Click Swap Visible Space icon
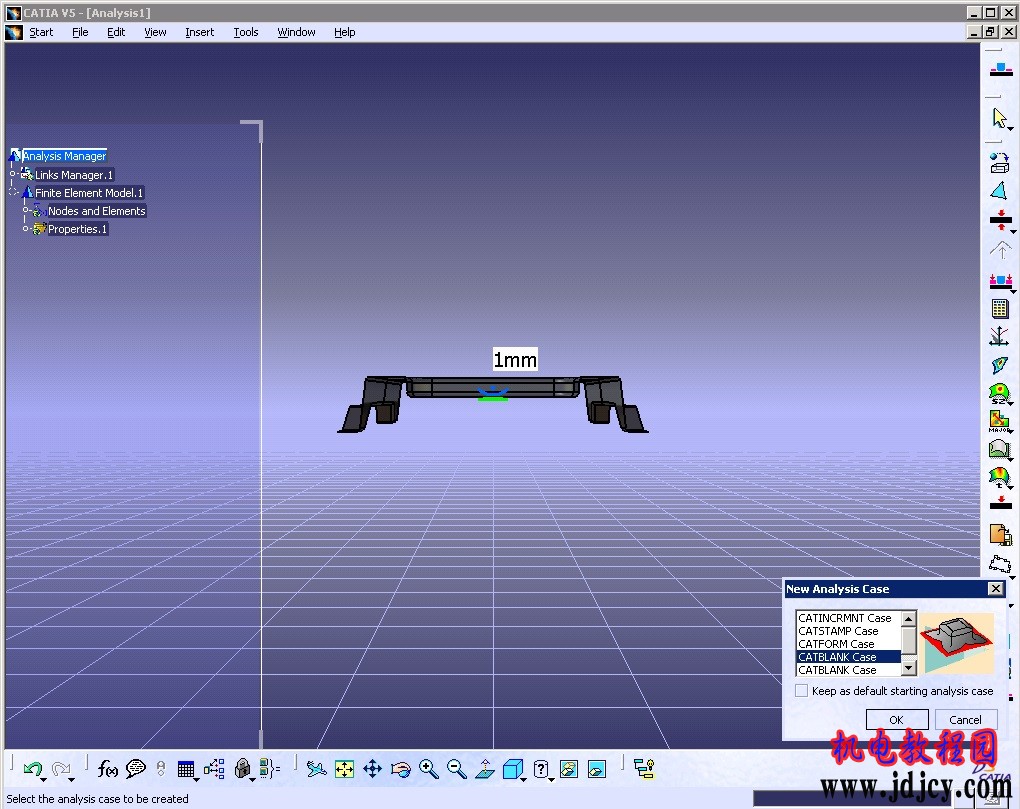The image size is (1020, 809). (x=597, y=769)
